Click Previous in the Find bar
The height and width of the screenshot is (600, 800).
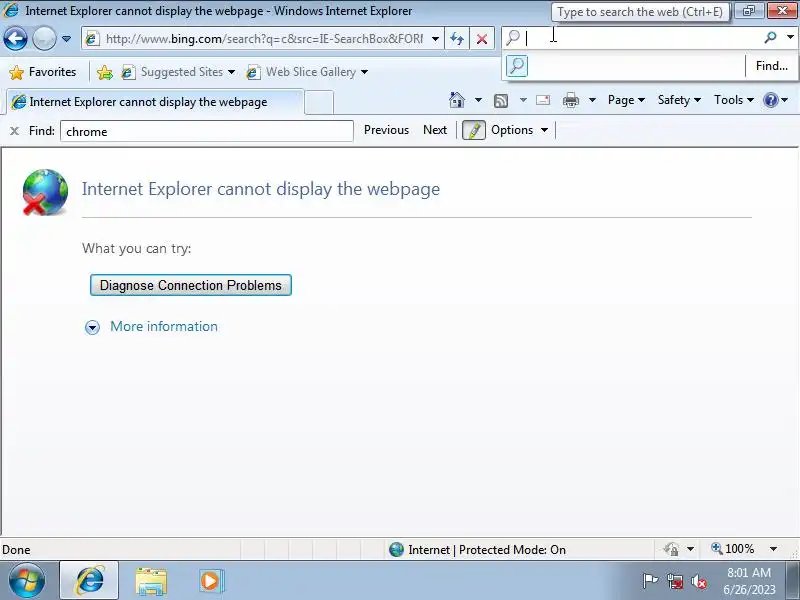(386, 130)
